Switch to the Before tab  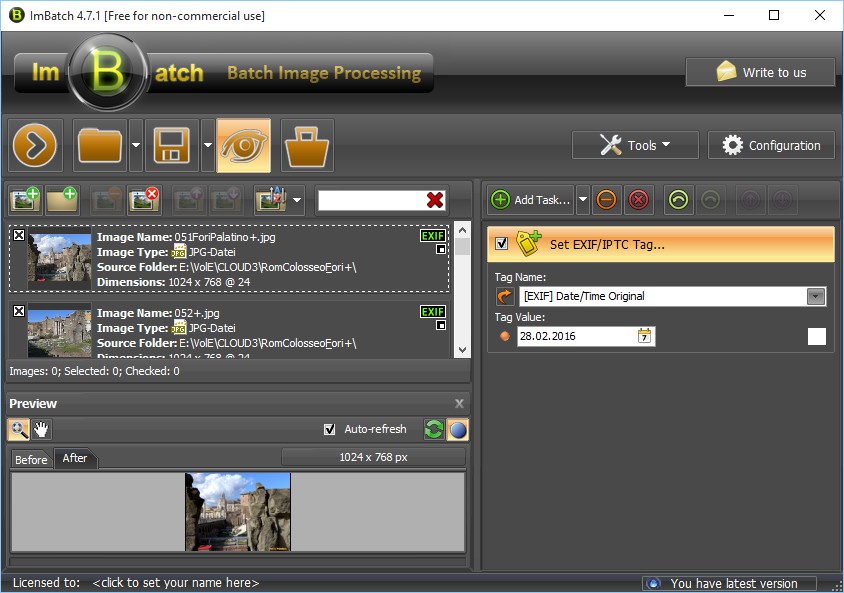(x=31, y=460)
